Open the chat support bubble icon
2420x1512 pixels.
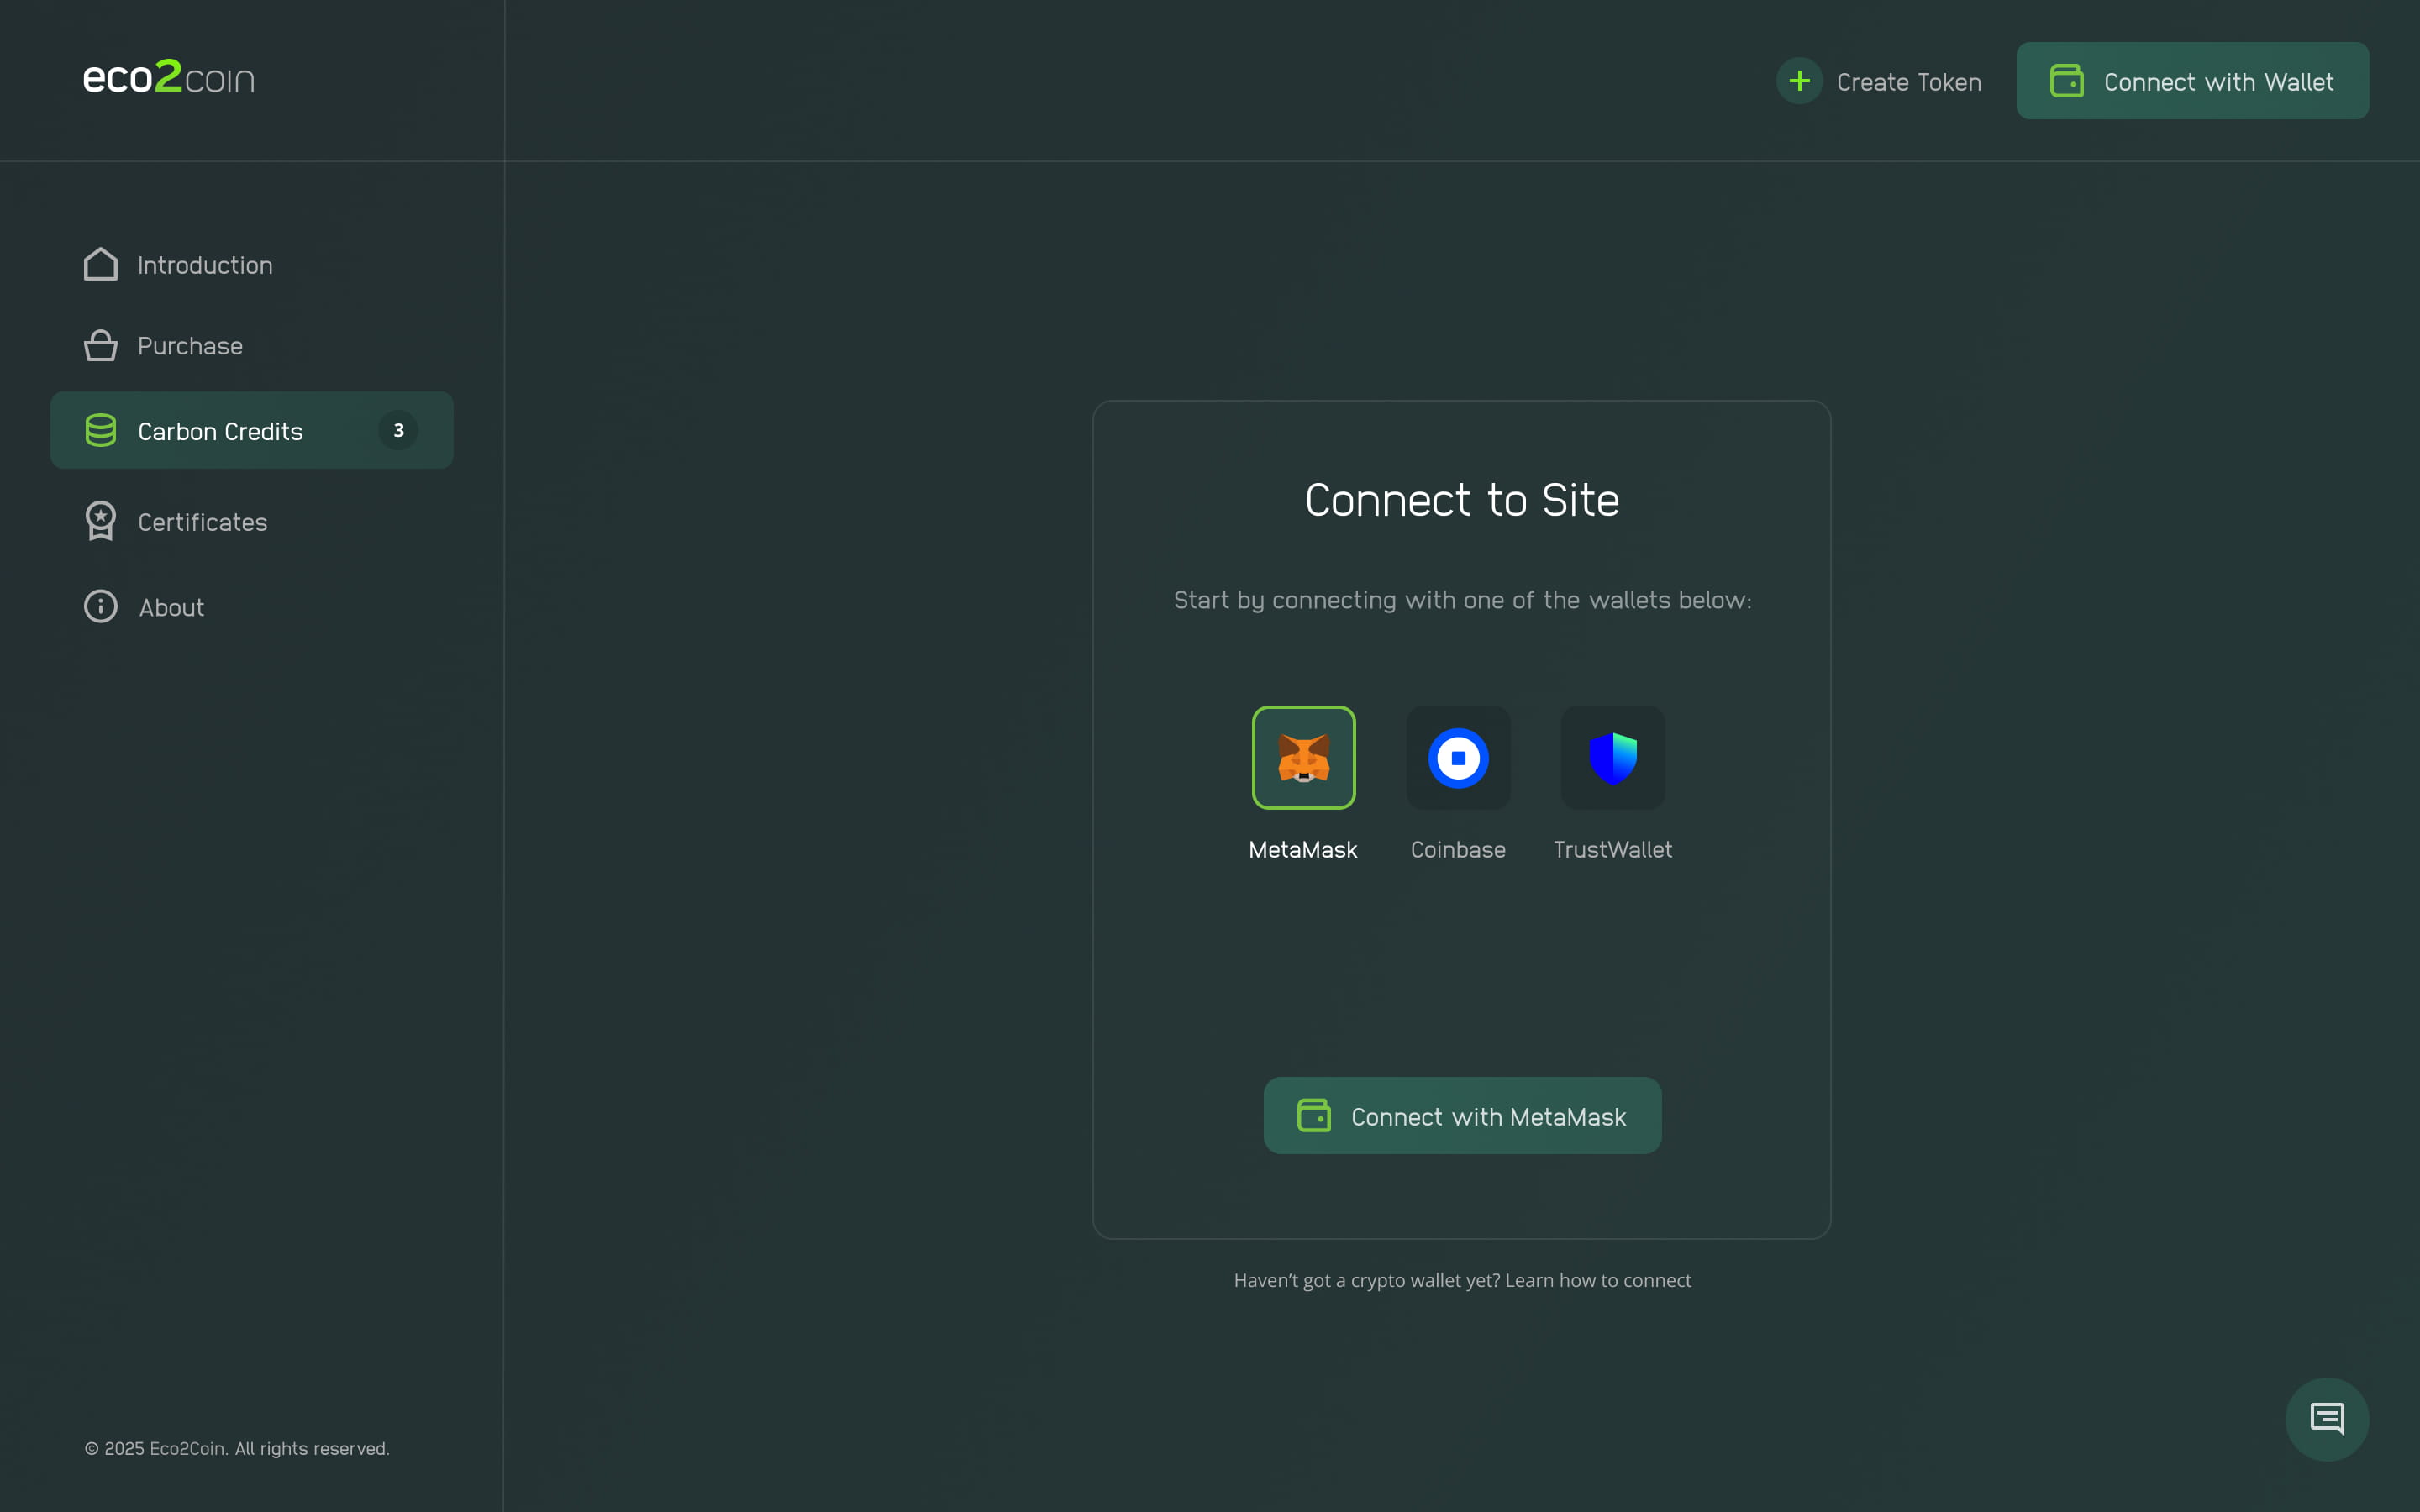click(x=2327, y=1419)
